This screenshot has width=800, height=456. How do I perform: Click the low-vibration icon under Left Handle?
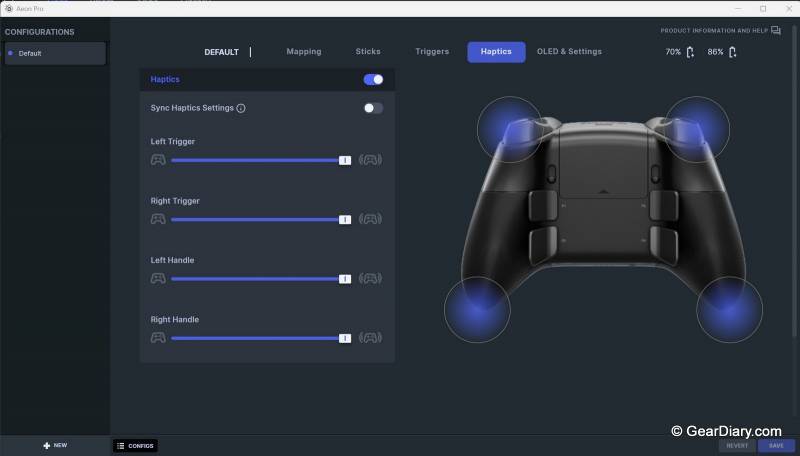(x=158, y=278)
